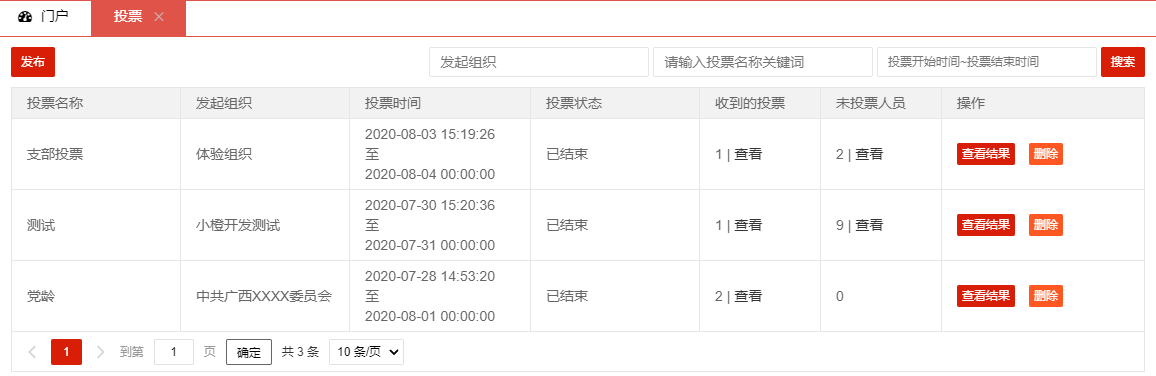Click the jump-to-page number input
Viewport: 1156px width, 376px height.
(174, 352)
